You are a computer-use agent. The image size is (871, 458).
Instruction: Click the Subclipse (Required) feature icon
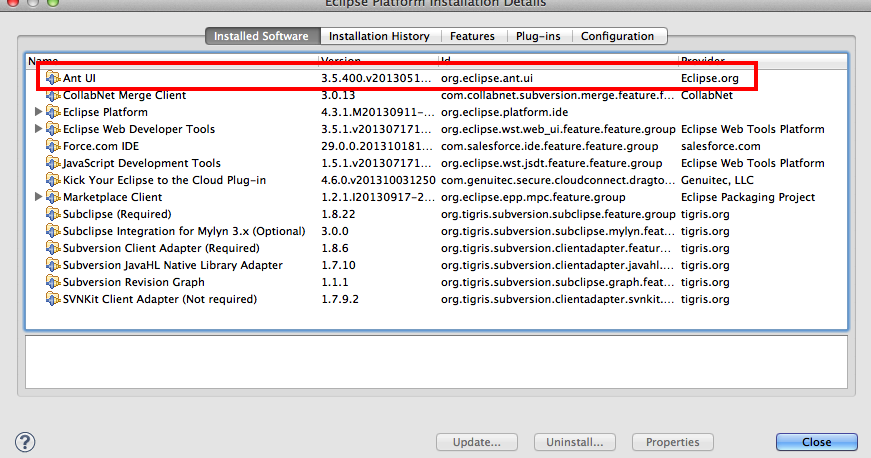point(53,214)
